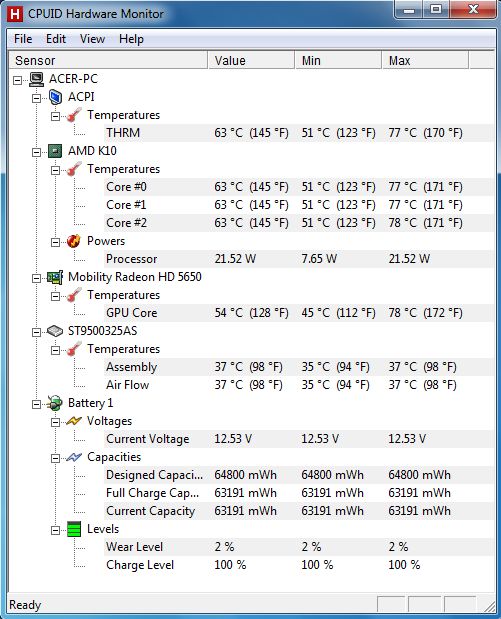Collapse the Battery 1 node
Screen dimensions: 501x619
pyautogui.click(x=36, y=405)
